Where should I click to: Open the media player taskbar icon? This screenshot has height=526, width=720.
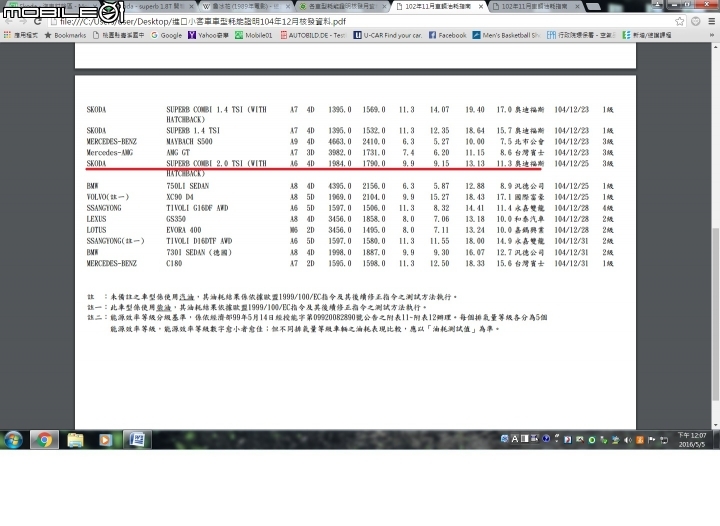coord(105,440)
